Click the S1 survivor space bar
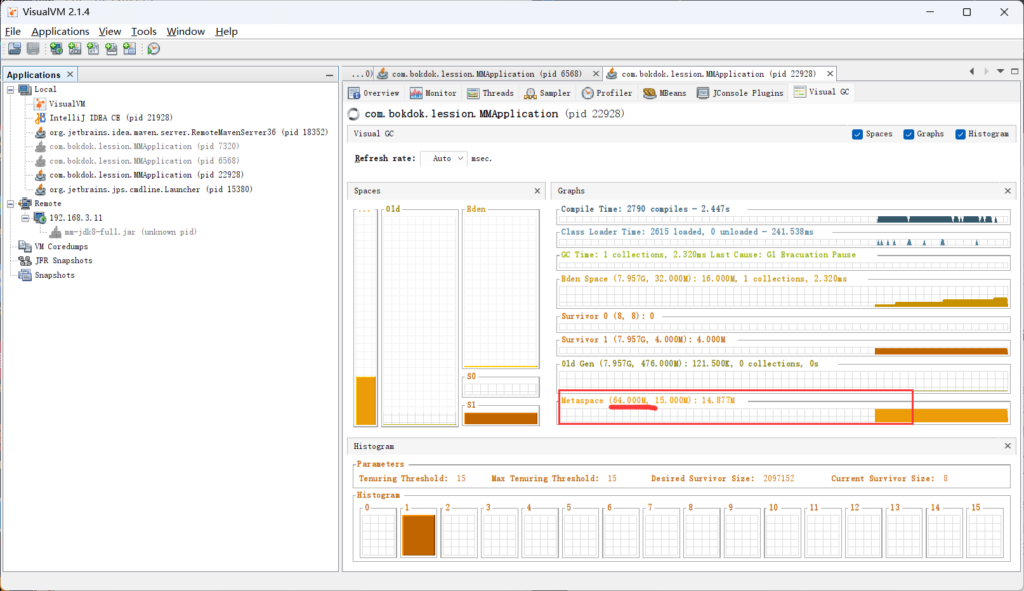1024x591 pixels. tap(501, 418)
